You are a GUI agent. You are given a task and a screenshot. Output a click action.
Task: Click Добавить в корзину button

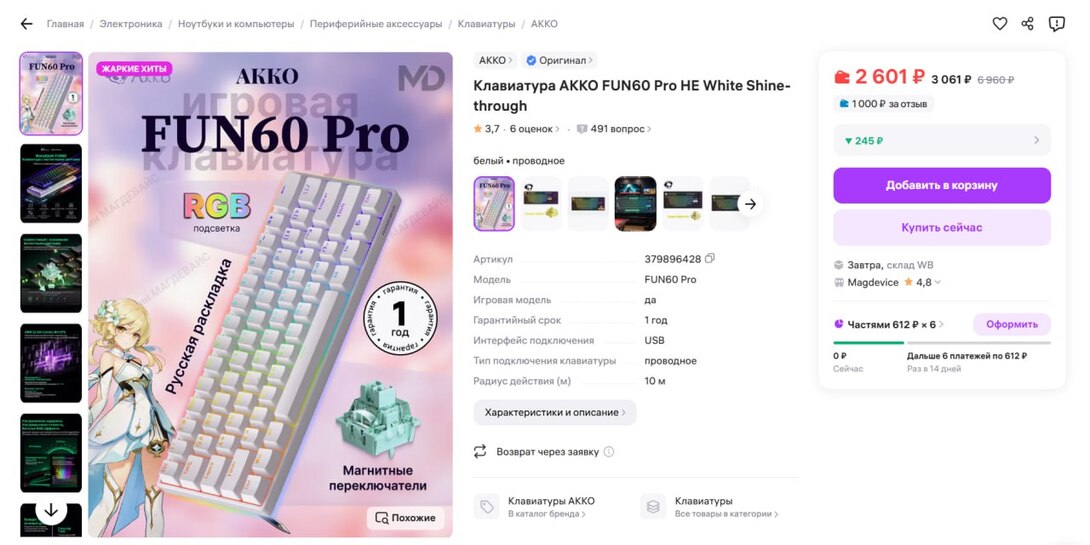942,186
